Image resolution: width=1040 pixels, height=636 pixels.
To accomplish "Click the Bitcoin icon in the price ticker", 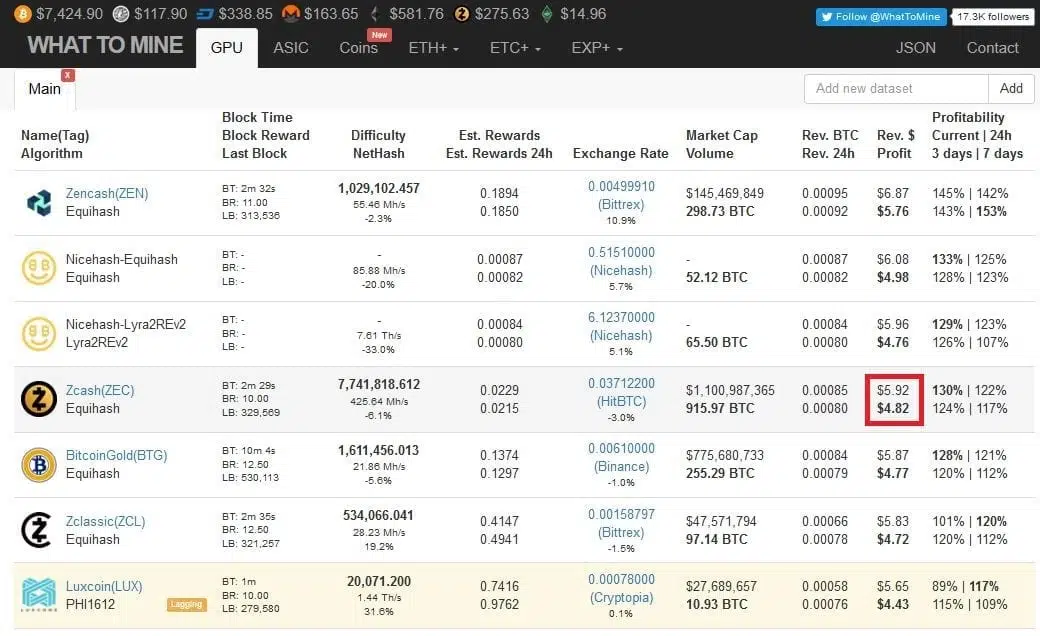I will point(23,14).
